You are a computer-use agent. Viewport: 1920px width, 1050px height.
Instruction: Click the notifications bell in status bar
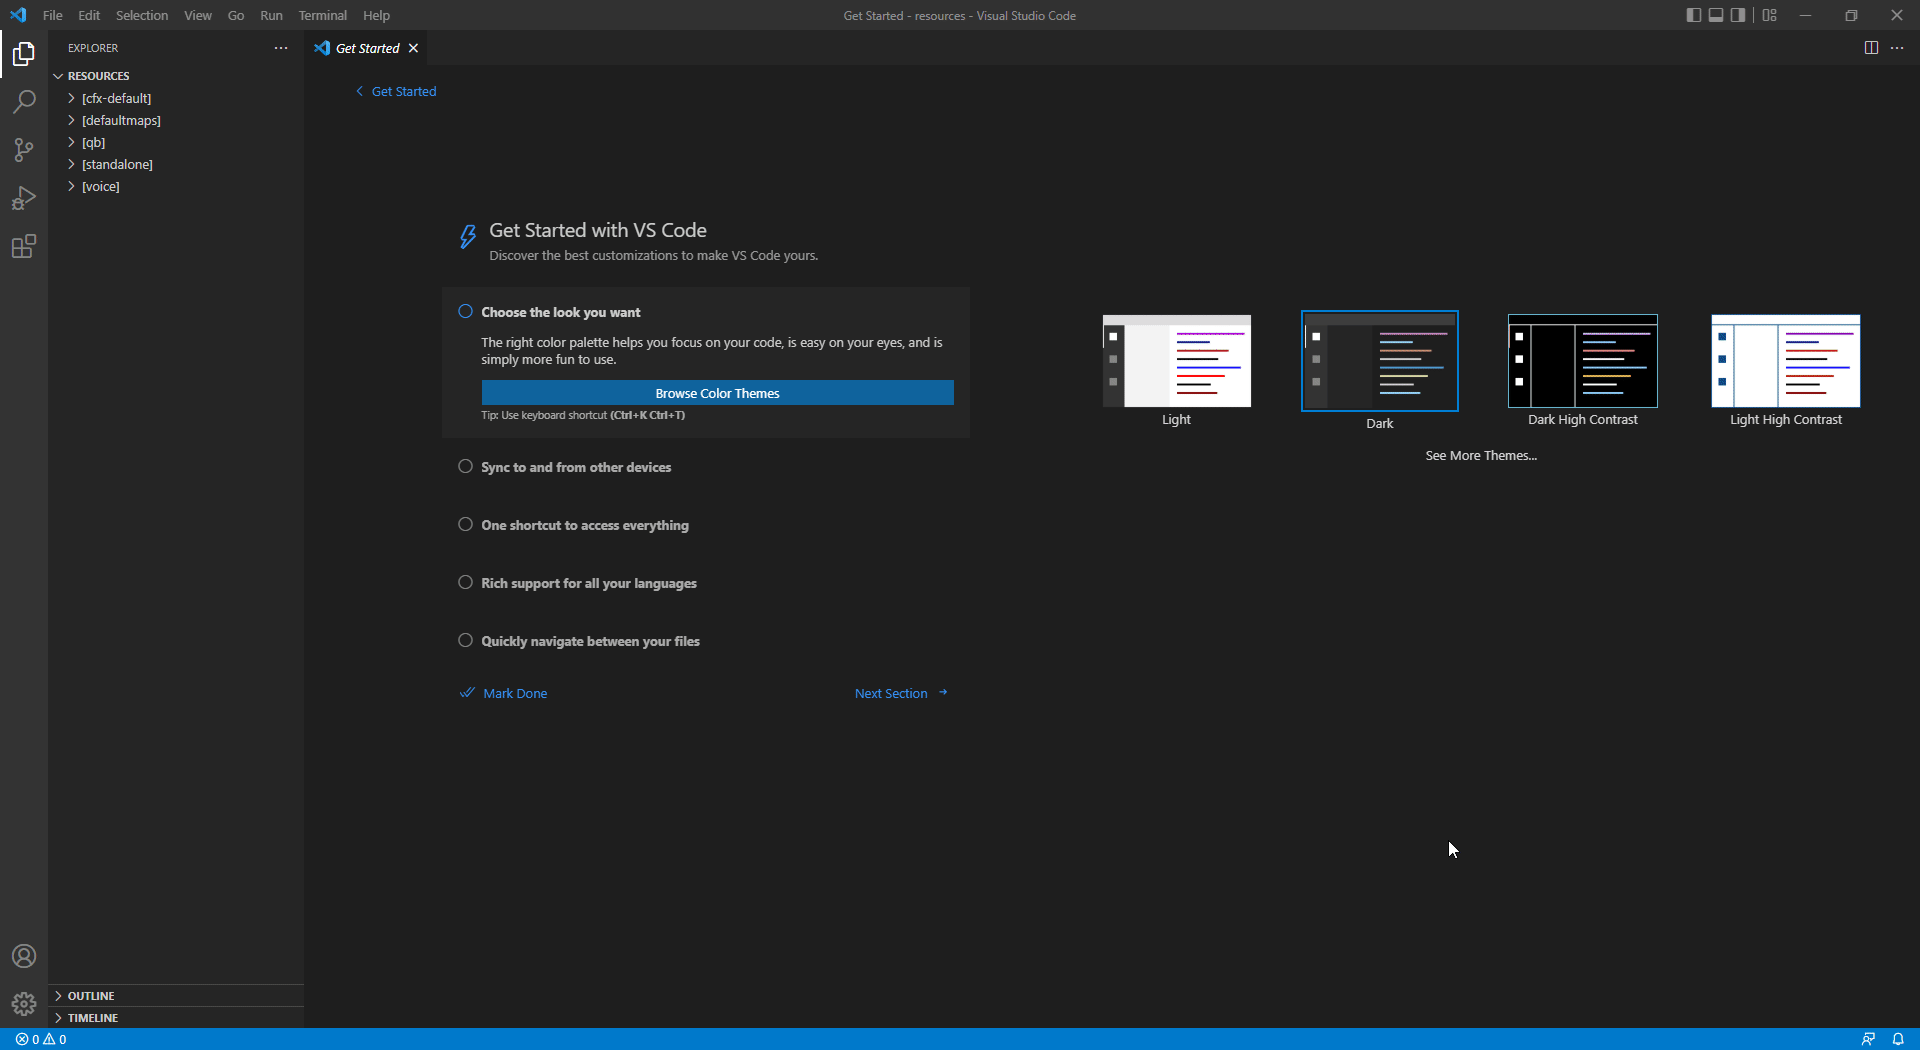tap(1898, 1039)
